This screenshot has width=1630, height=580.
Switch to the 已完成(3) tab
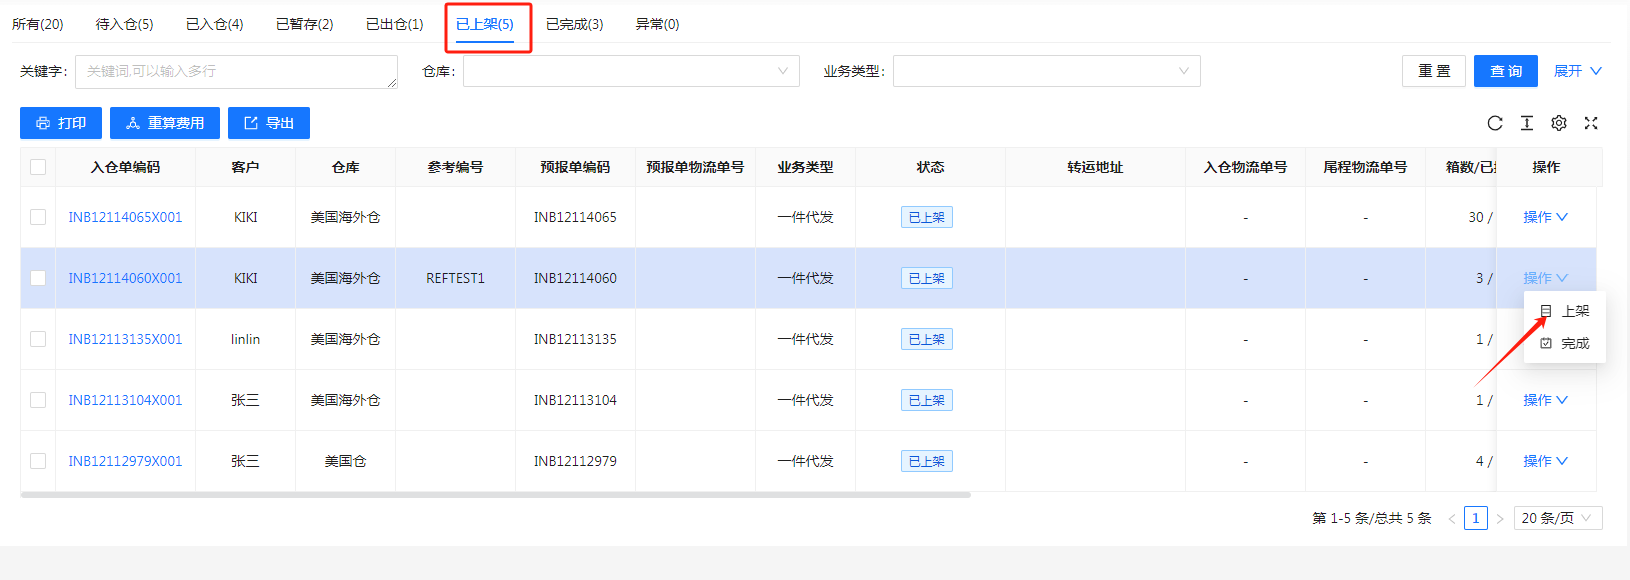pos(574,24)
